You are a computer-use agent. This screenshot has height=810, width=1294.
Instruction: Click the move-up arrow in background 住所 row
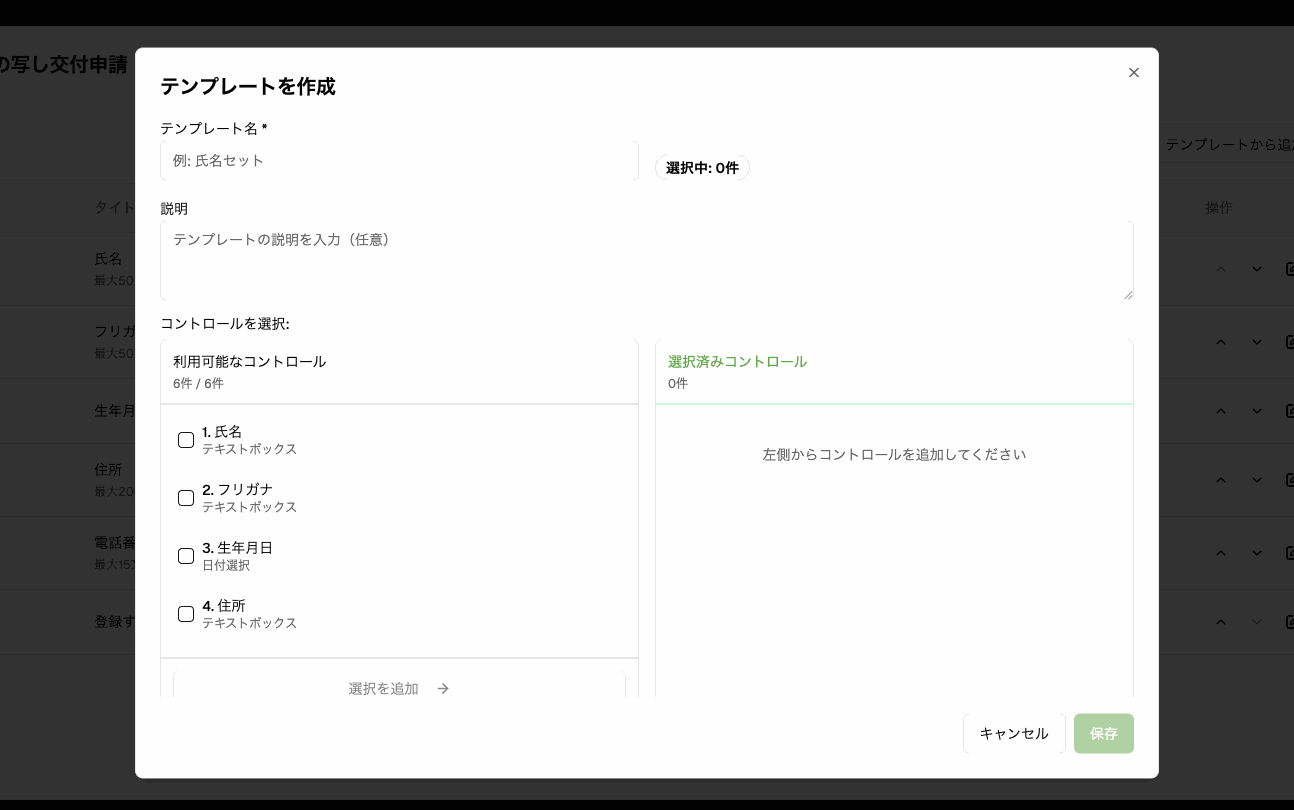tap(1221, 480)
